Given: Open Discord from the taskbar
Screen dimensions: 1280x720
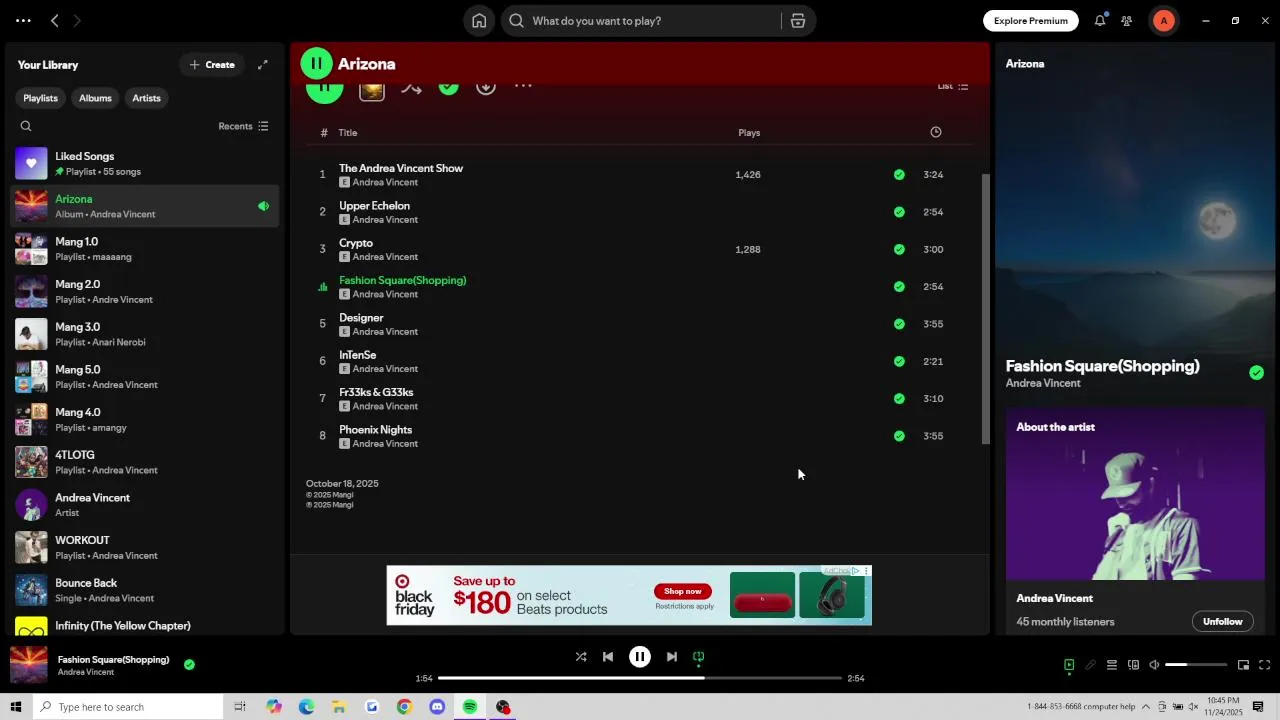Looking at the screenshot, I should (437, 707).
